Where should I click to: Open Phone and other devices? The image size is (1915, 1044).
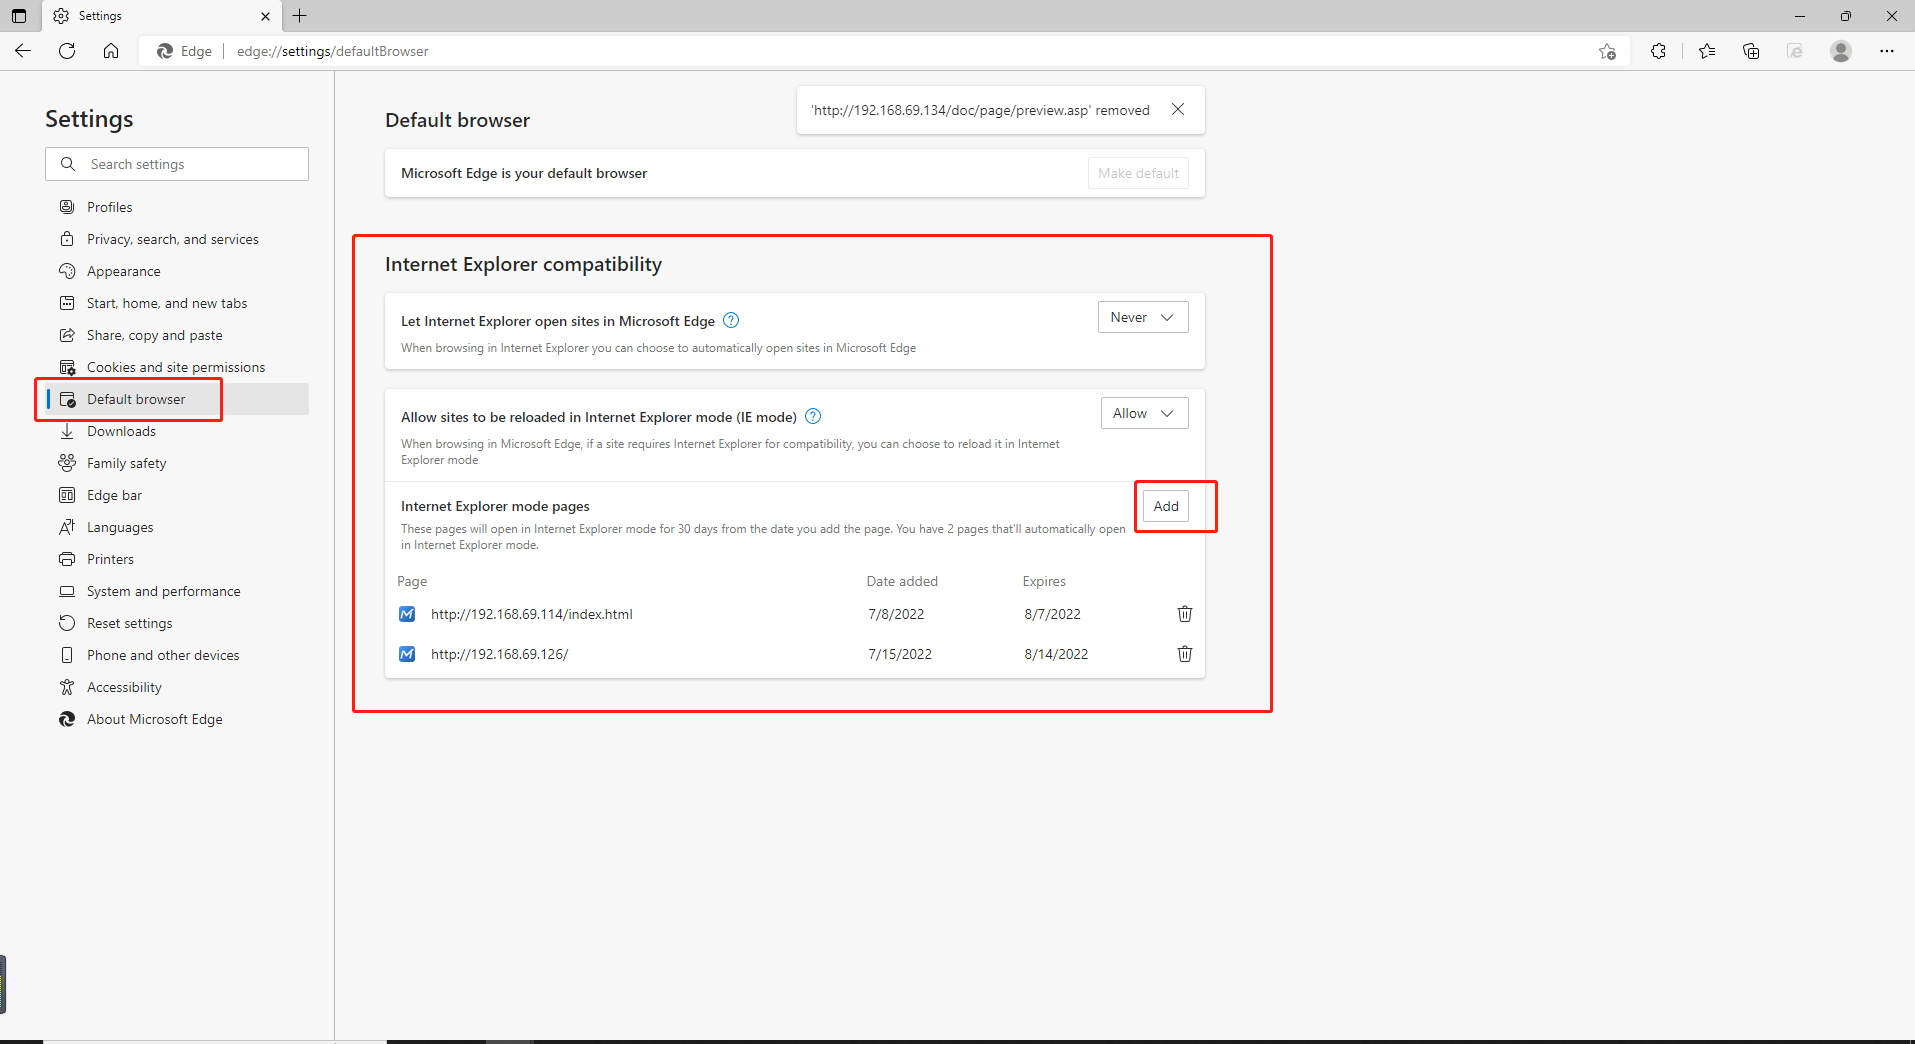178,655
